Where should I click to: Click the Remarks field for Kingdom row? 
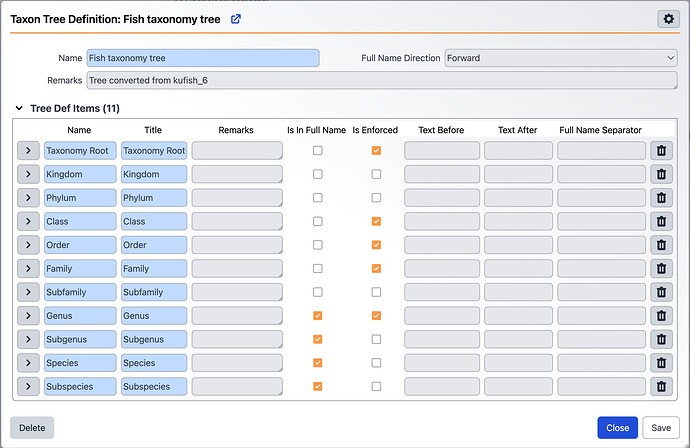pyautogui.click(x=237, y=174)
